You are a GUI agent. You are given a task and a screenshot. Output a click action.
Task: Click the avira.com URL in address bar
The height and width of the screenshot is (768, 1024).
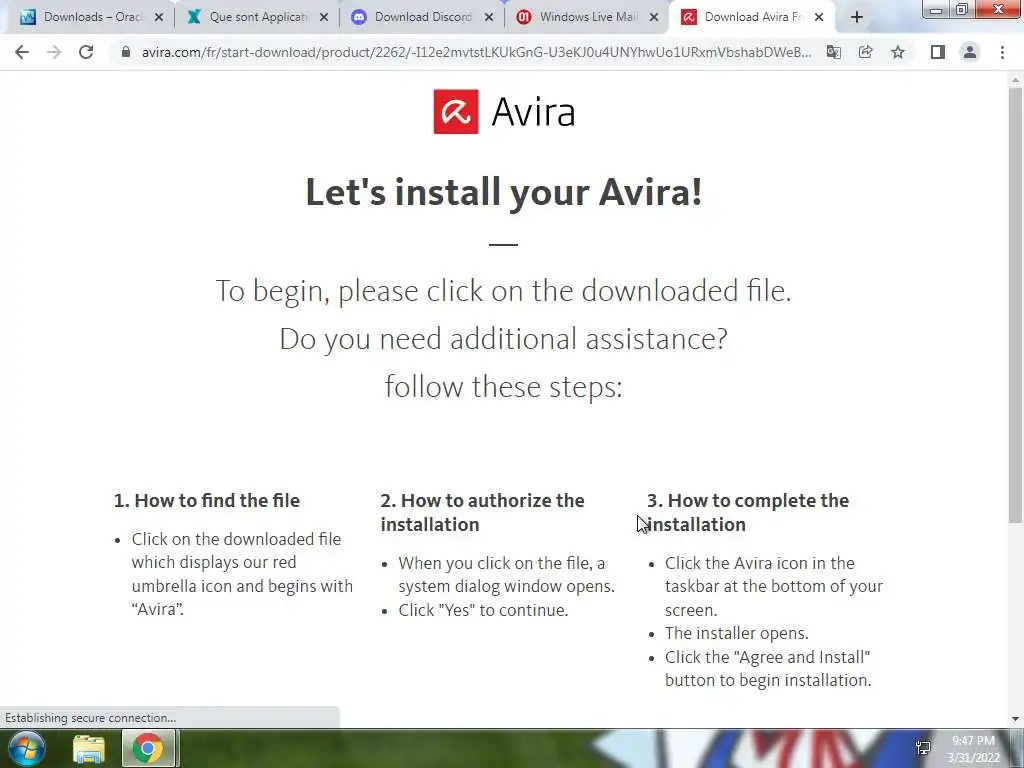(x=477, y=52)
